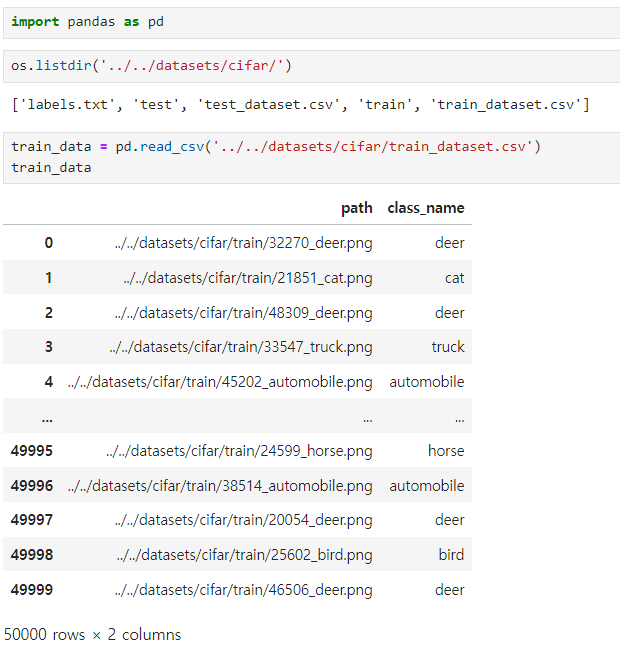Select the listdir output text with labels.txt
The width and height of the screenshot is (620, 646).
(x=300, y=105)
